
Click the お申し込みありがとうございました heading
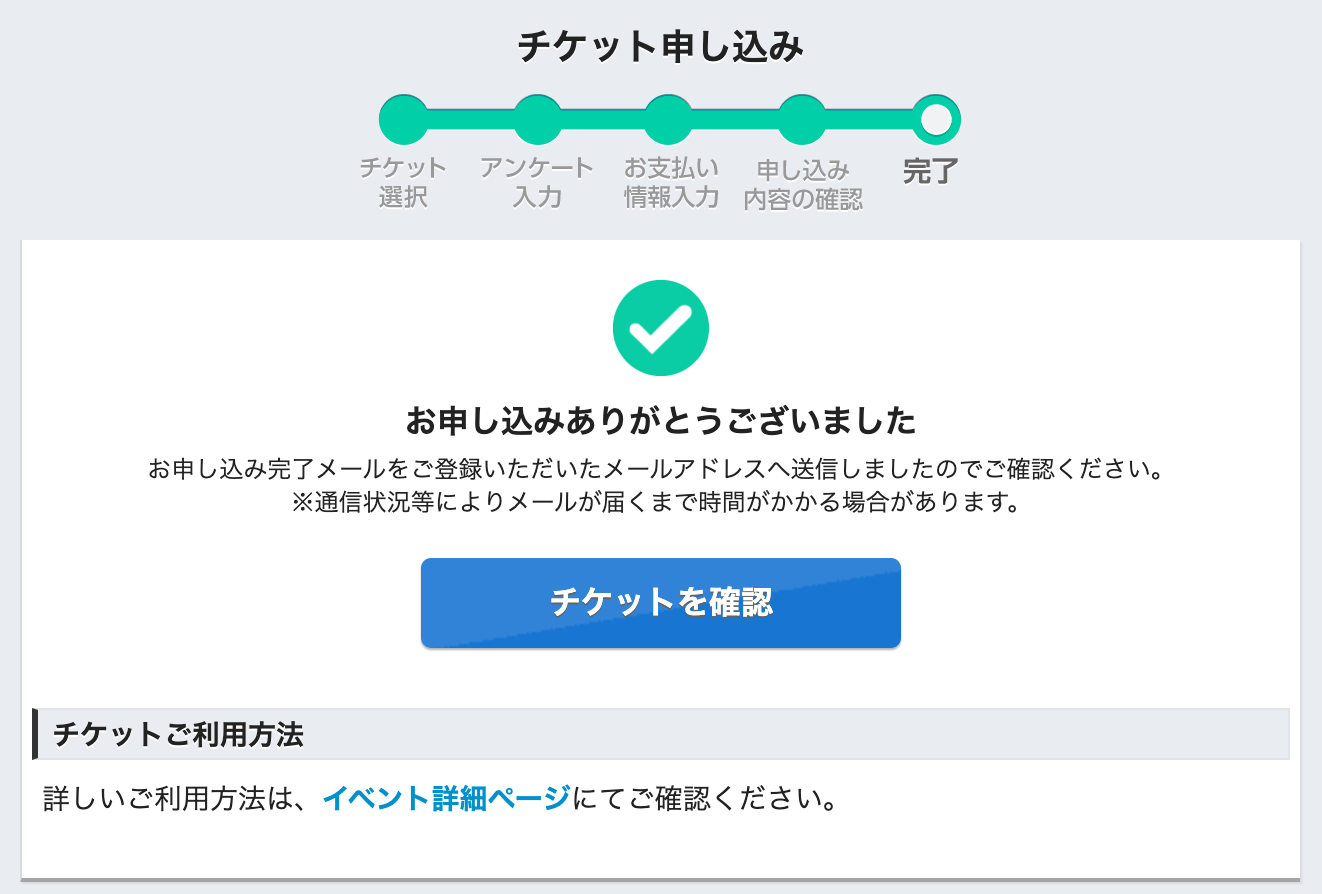660,422
